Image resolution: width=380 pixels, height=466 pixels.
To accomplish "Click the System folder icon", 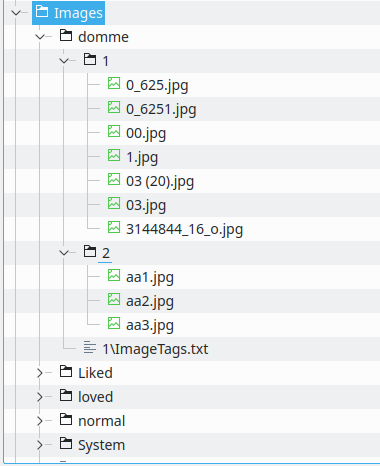I will pyautogui.click(x=66, y=443).
